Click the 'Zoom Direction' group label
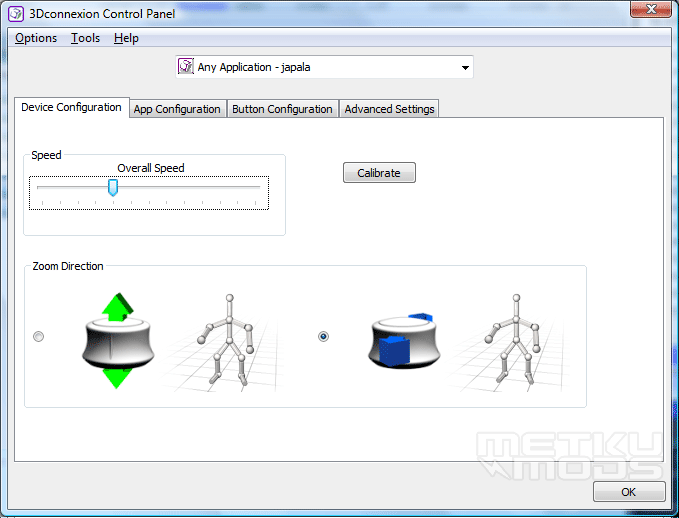The width and height of the screenshot is (679, 518). [x=68, y=266]
